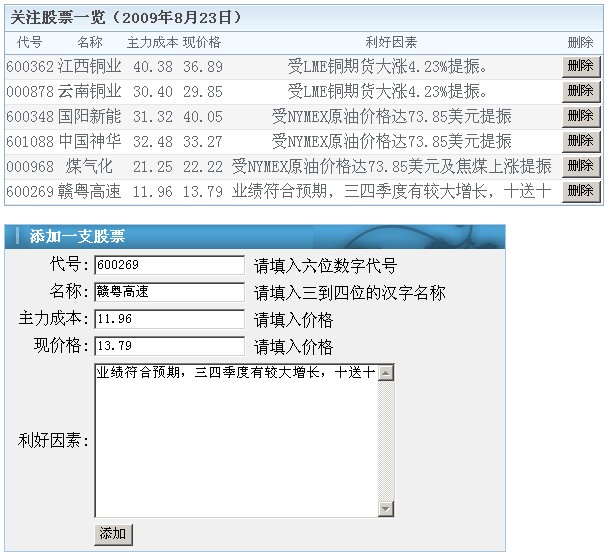
Task: Click the 代号 column header
Action: [x=30, y=42]
